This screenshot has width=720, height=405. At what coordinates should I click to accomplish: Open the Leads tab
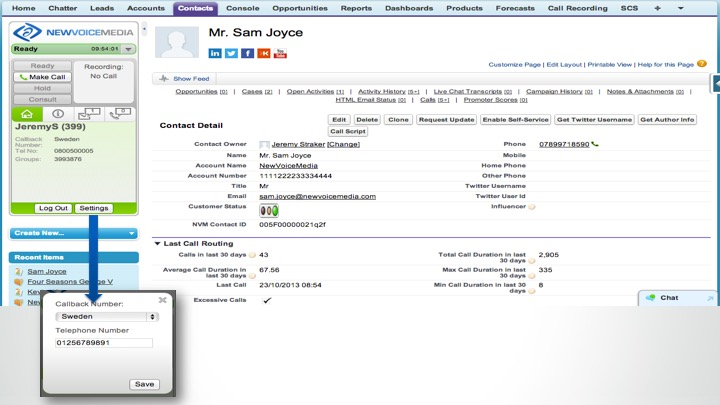(x=102, y=8)
